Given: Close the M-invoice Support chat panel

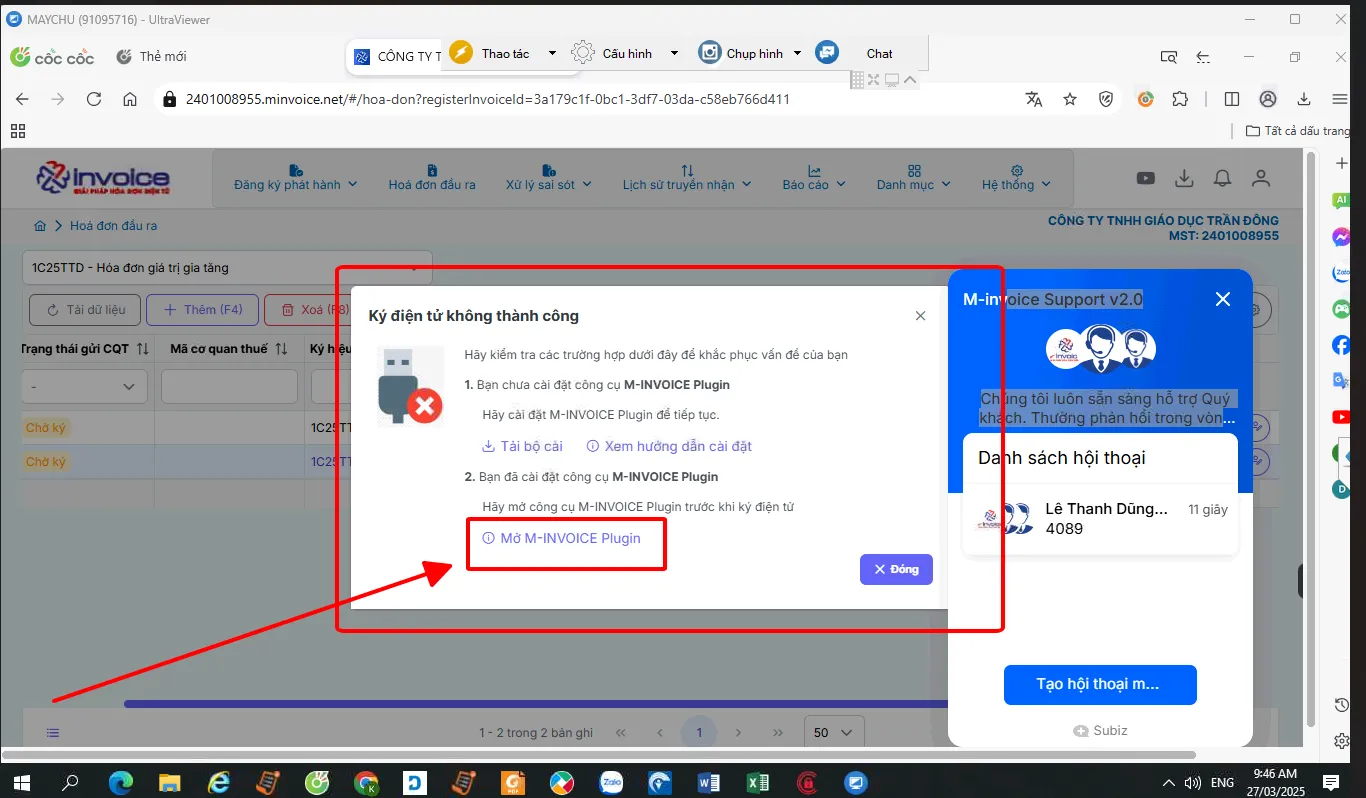Looking at the screenshot, I should click(x=1222, y=299).
